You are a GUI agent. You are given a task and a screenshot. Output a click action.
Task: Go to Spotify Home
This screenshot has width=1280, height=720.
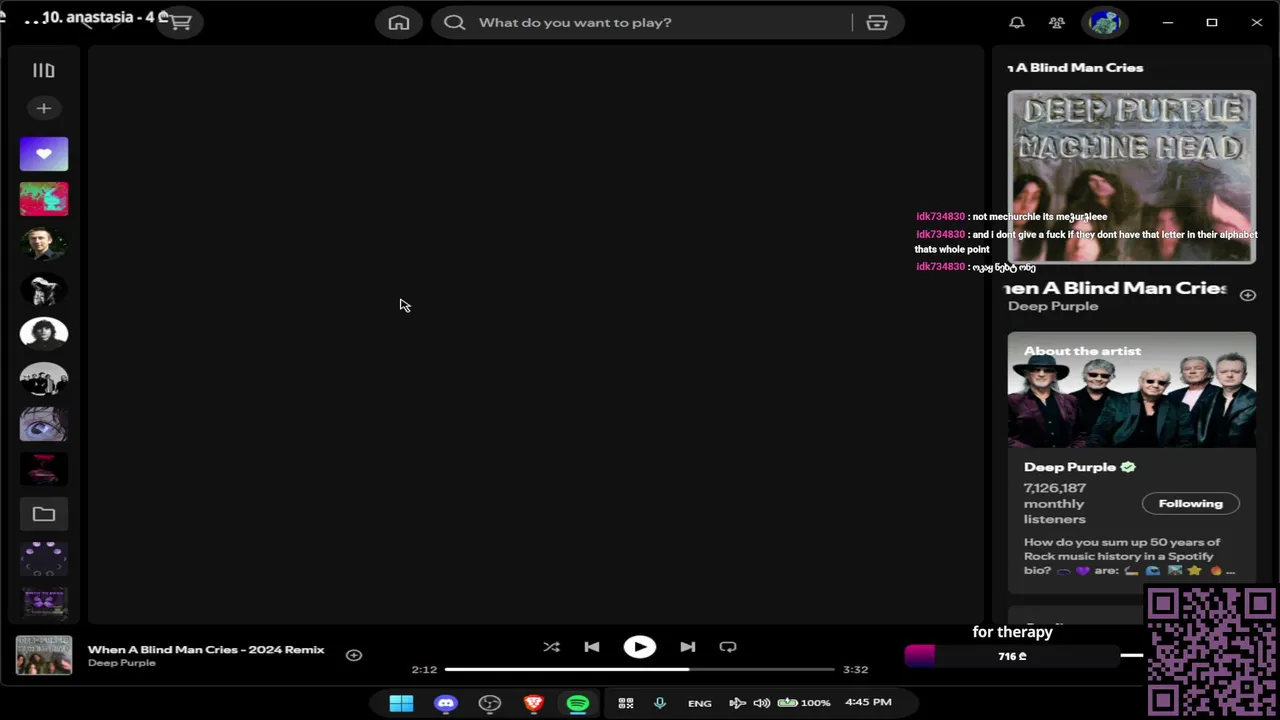[x=399, y=22]
